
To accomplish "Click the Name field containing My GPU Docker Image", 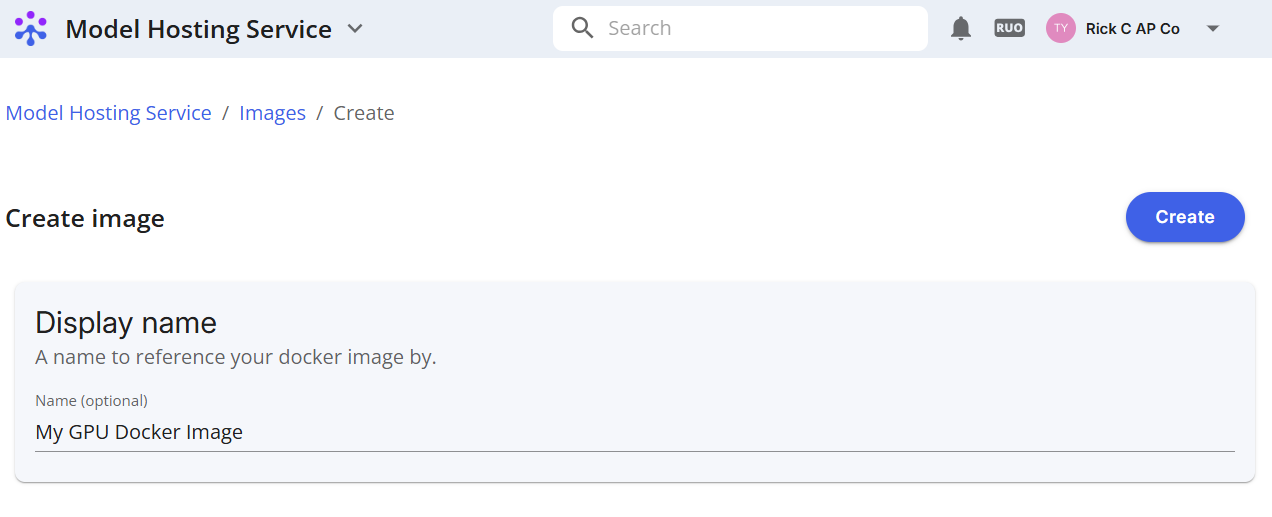I will click(635, 433).
